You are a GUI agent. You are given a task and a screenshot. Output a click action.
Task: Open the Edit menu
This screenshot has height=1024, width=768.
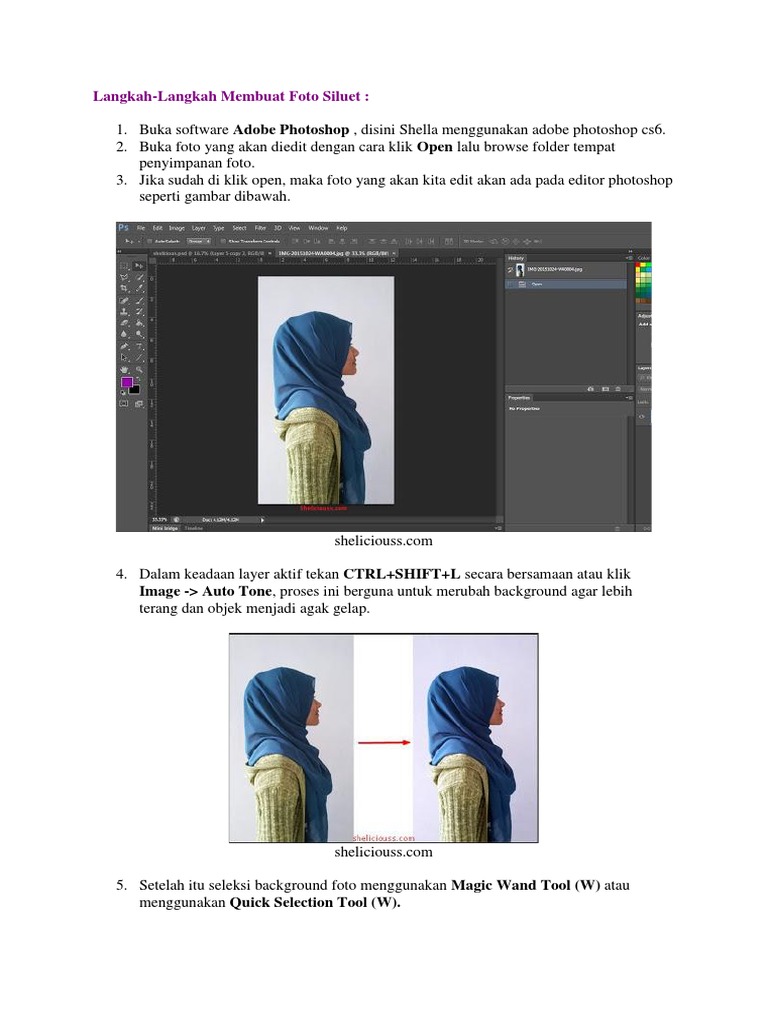tap(157, 228)
